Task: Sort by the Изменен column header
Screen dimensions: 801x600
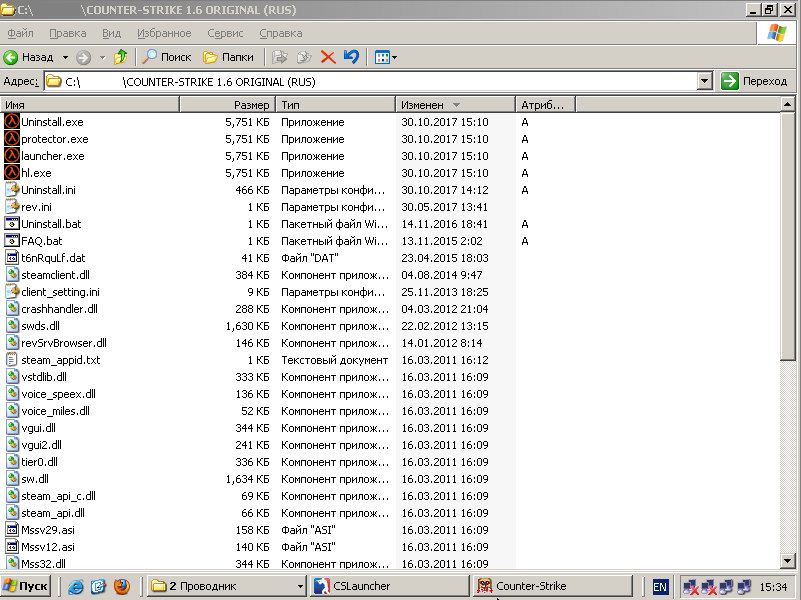Action: point(455,105)
